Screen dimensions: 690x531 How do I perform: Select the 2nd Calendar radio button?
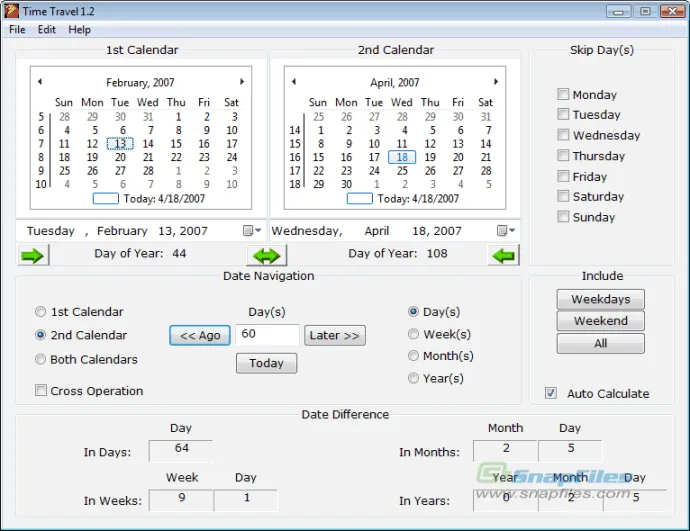tap(40, 335)
